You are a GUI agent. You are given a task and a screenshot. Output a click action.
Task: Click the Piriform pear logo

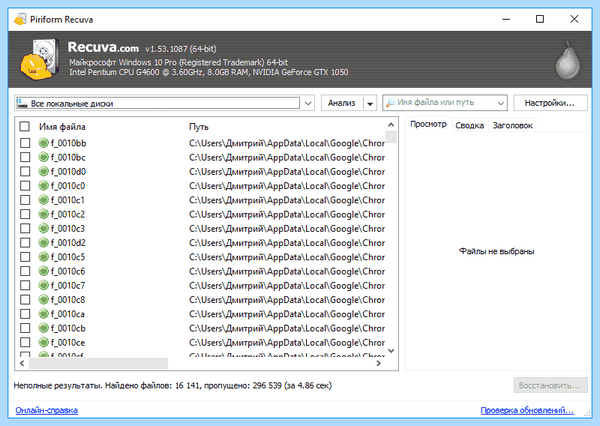point(568,60)
